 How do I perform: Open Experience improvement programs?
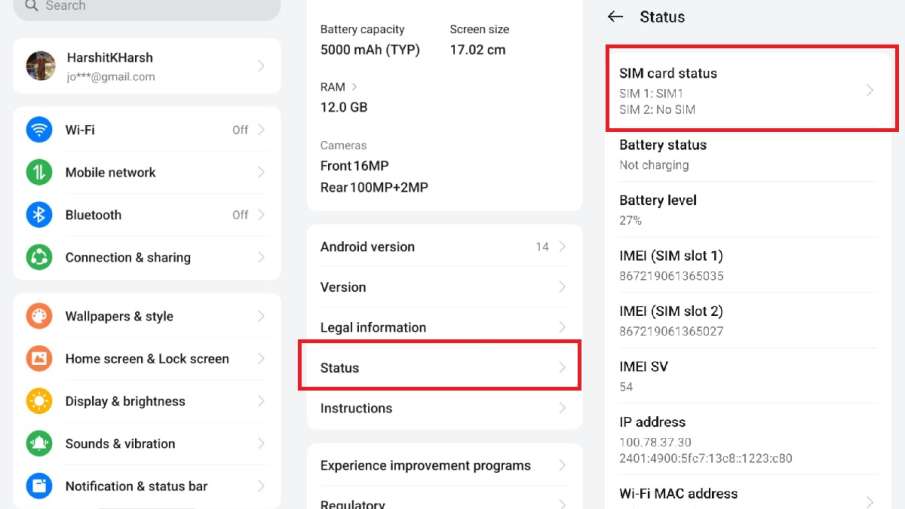[x=440, y=465]
